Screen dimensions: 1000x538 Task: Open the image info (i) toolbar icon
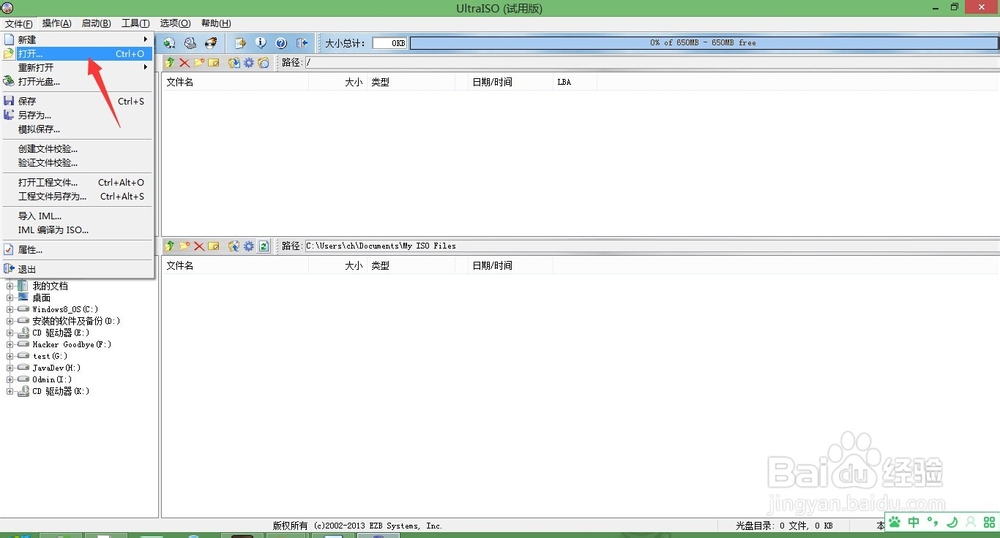click(x=261, y=43)
